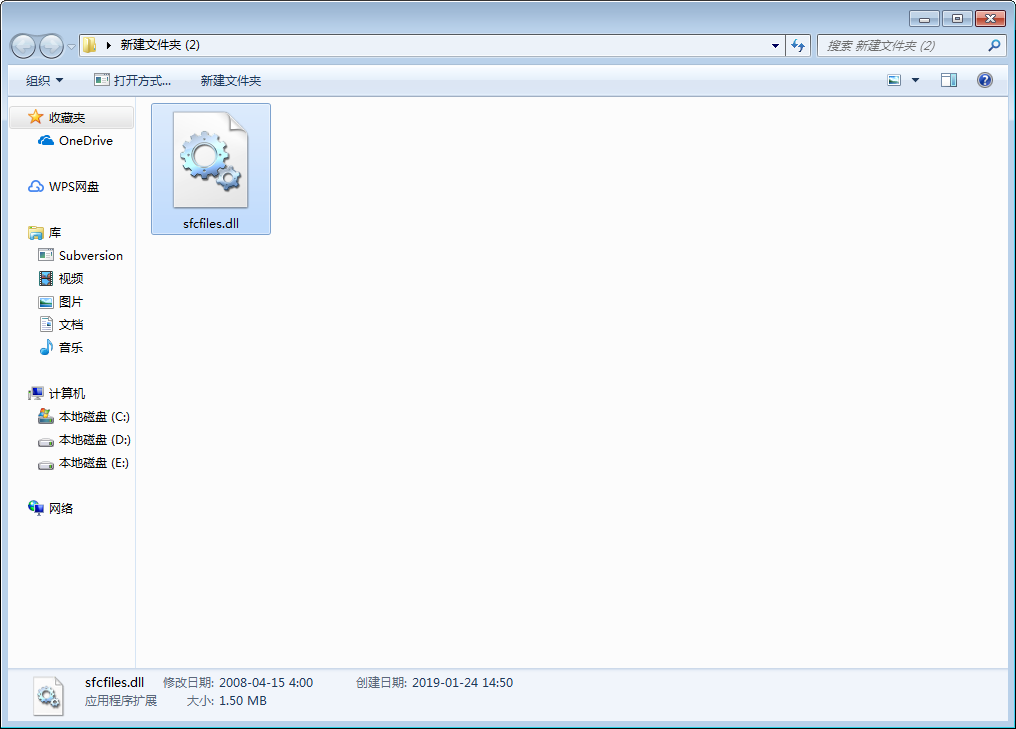1016x729 pixels.
Task: Toggle the preview pane
Action: tap(948, 80)
